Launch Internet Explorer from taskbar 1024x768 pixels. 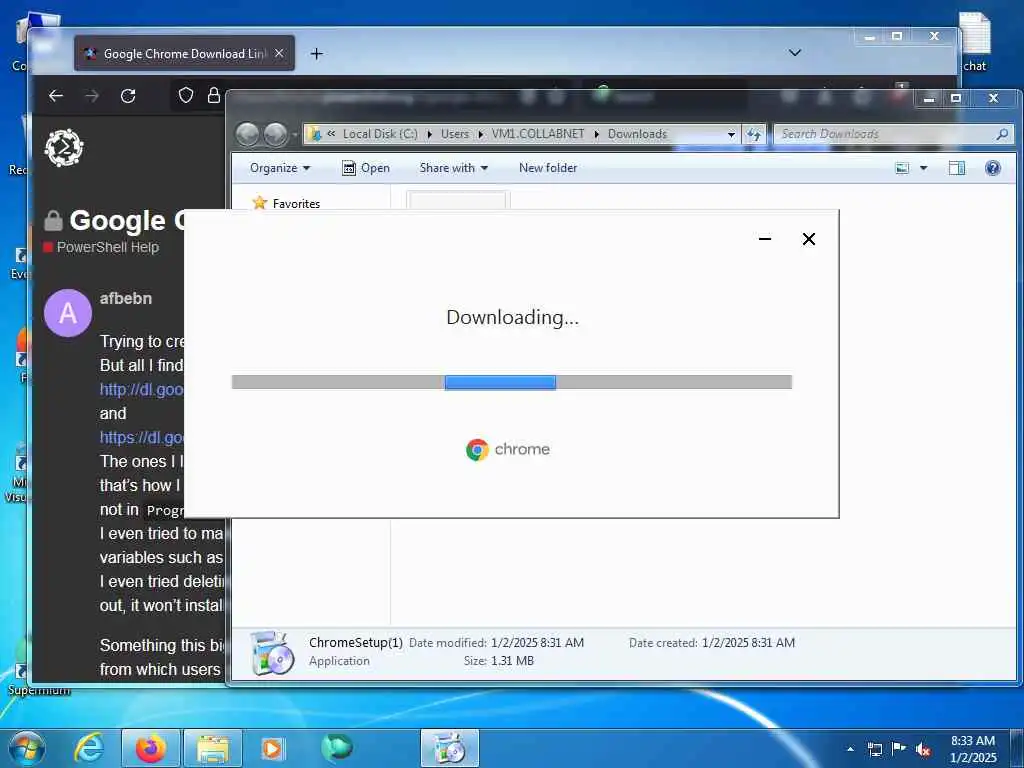(88, 748)
